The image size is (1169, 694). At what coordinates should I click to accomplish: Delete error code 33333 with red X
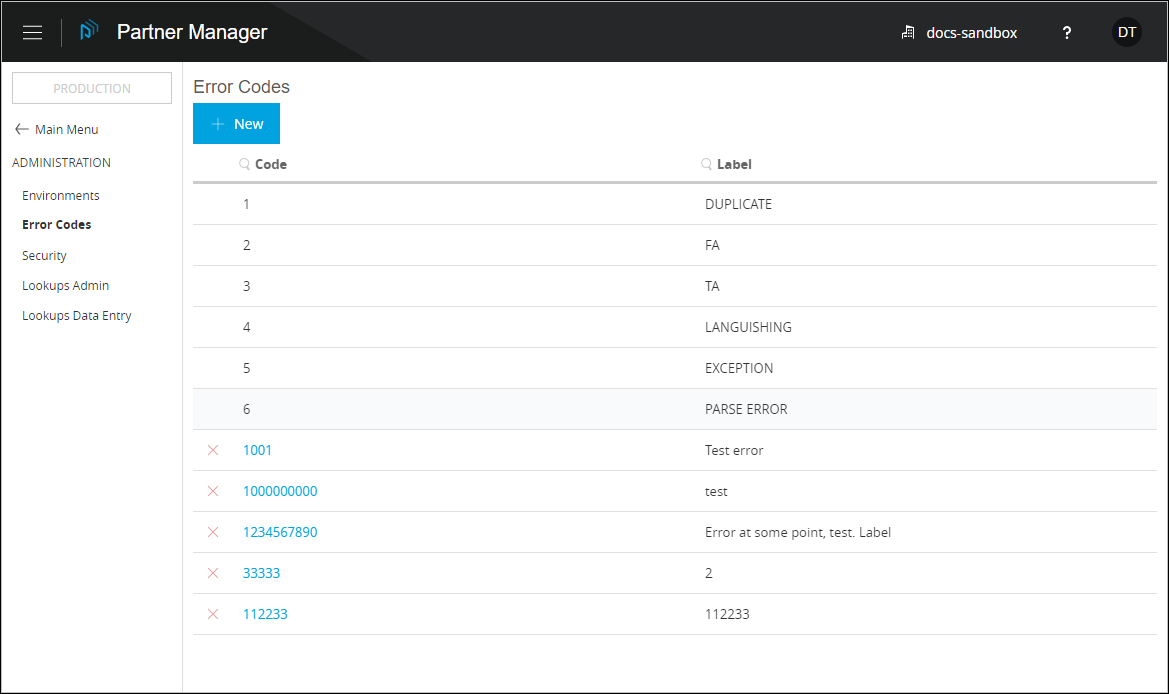point(213,573)
